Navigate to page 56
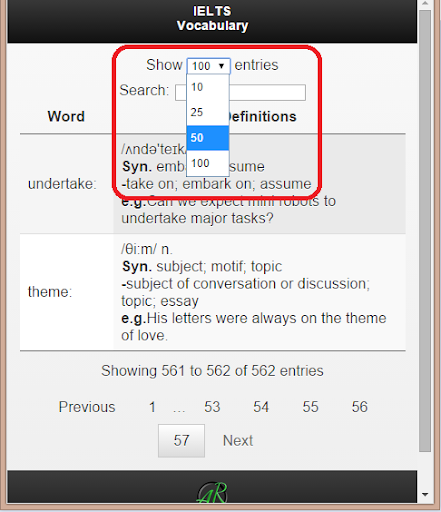Screen dimensions: 441x512 pyautogui.click(x=360, y=407)
